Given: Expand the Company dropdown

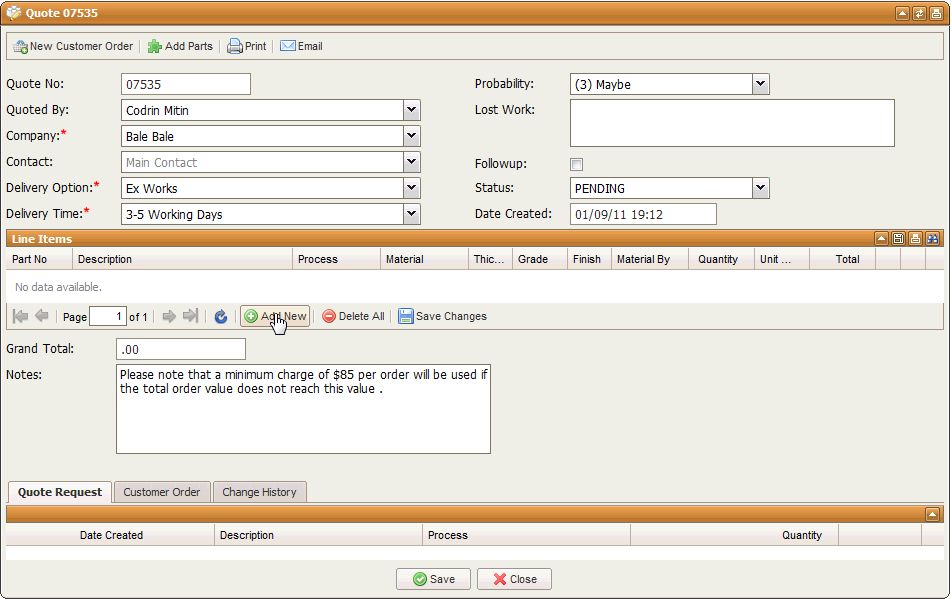Looking at the screenshot, I should (412, 136).
